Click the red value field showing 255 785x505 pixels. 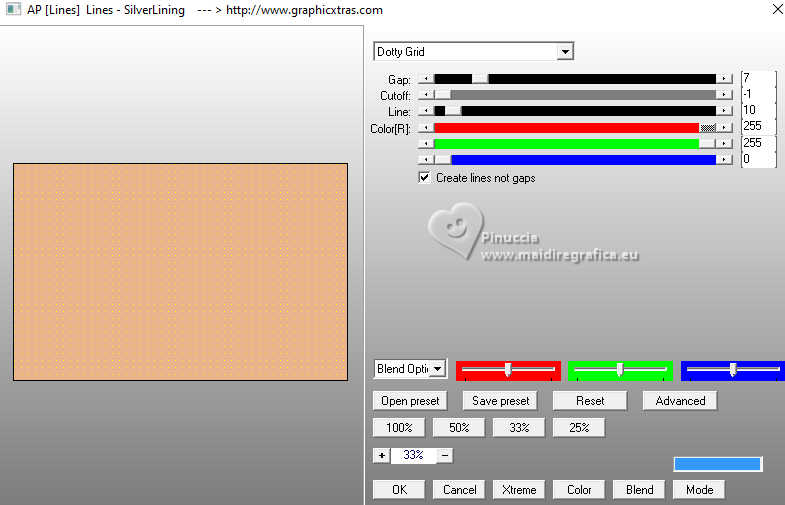[758, 126]
